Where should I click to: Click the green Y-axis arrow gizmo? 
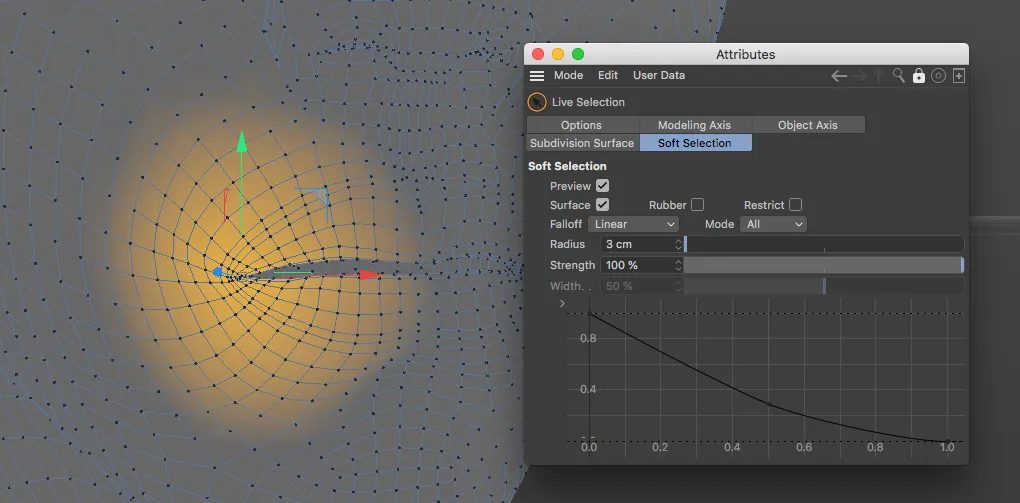pos(241,143)
